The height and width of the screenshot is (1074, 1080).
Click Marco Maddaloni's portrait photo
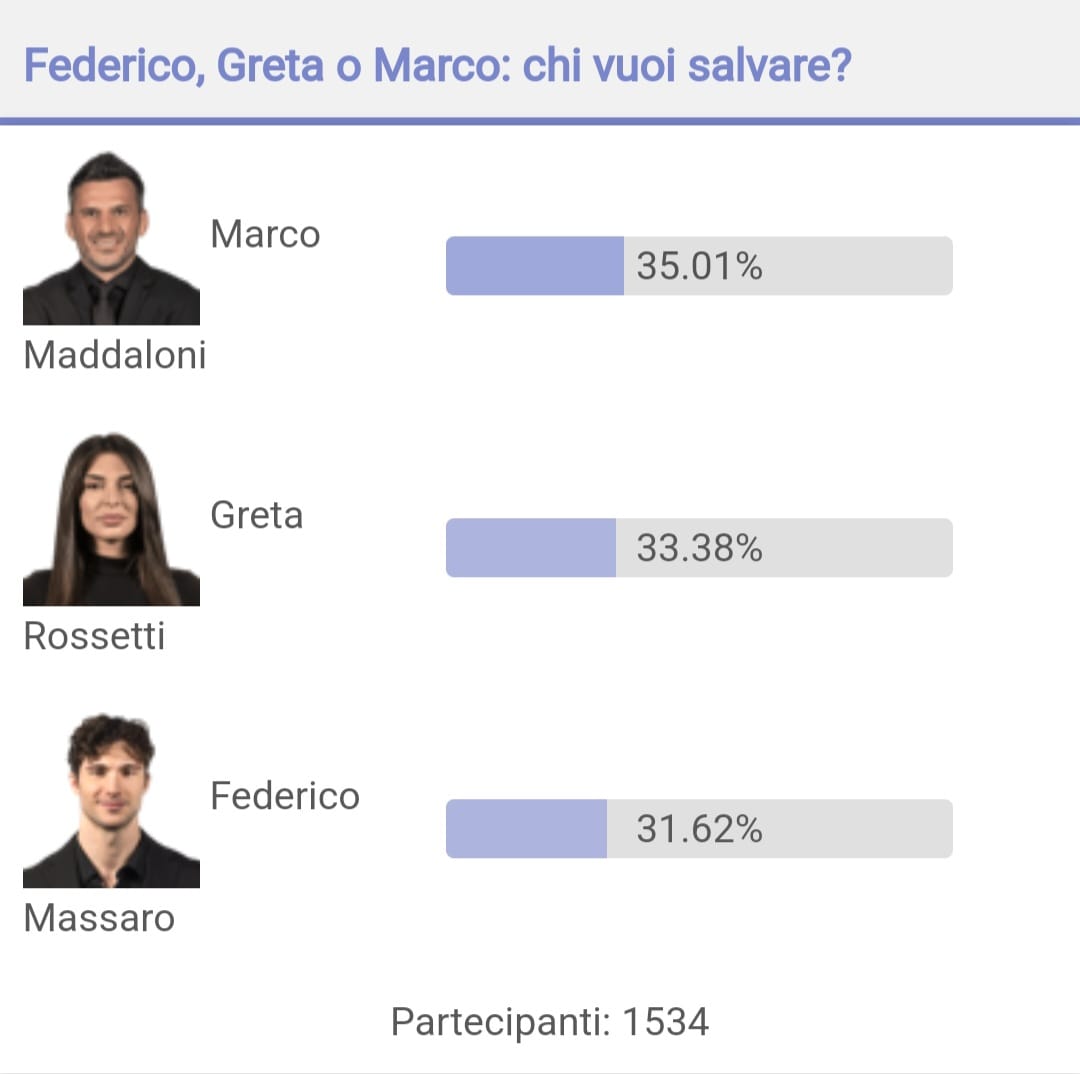112,238
